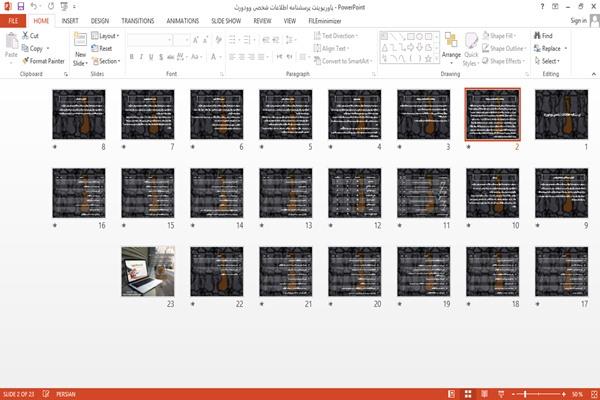Select Slide Sorter view icon in status bar
Viewport: 600px width, 400px height.
pyautogui.click(x=468, y=394)
